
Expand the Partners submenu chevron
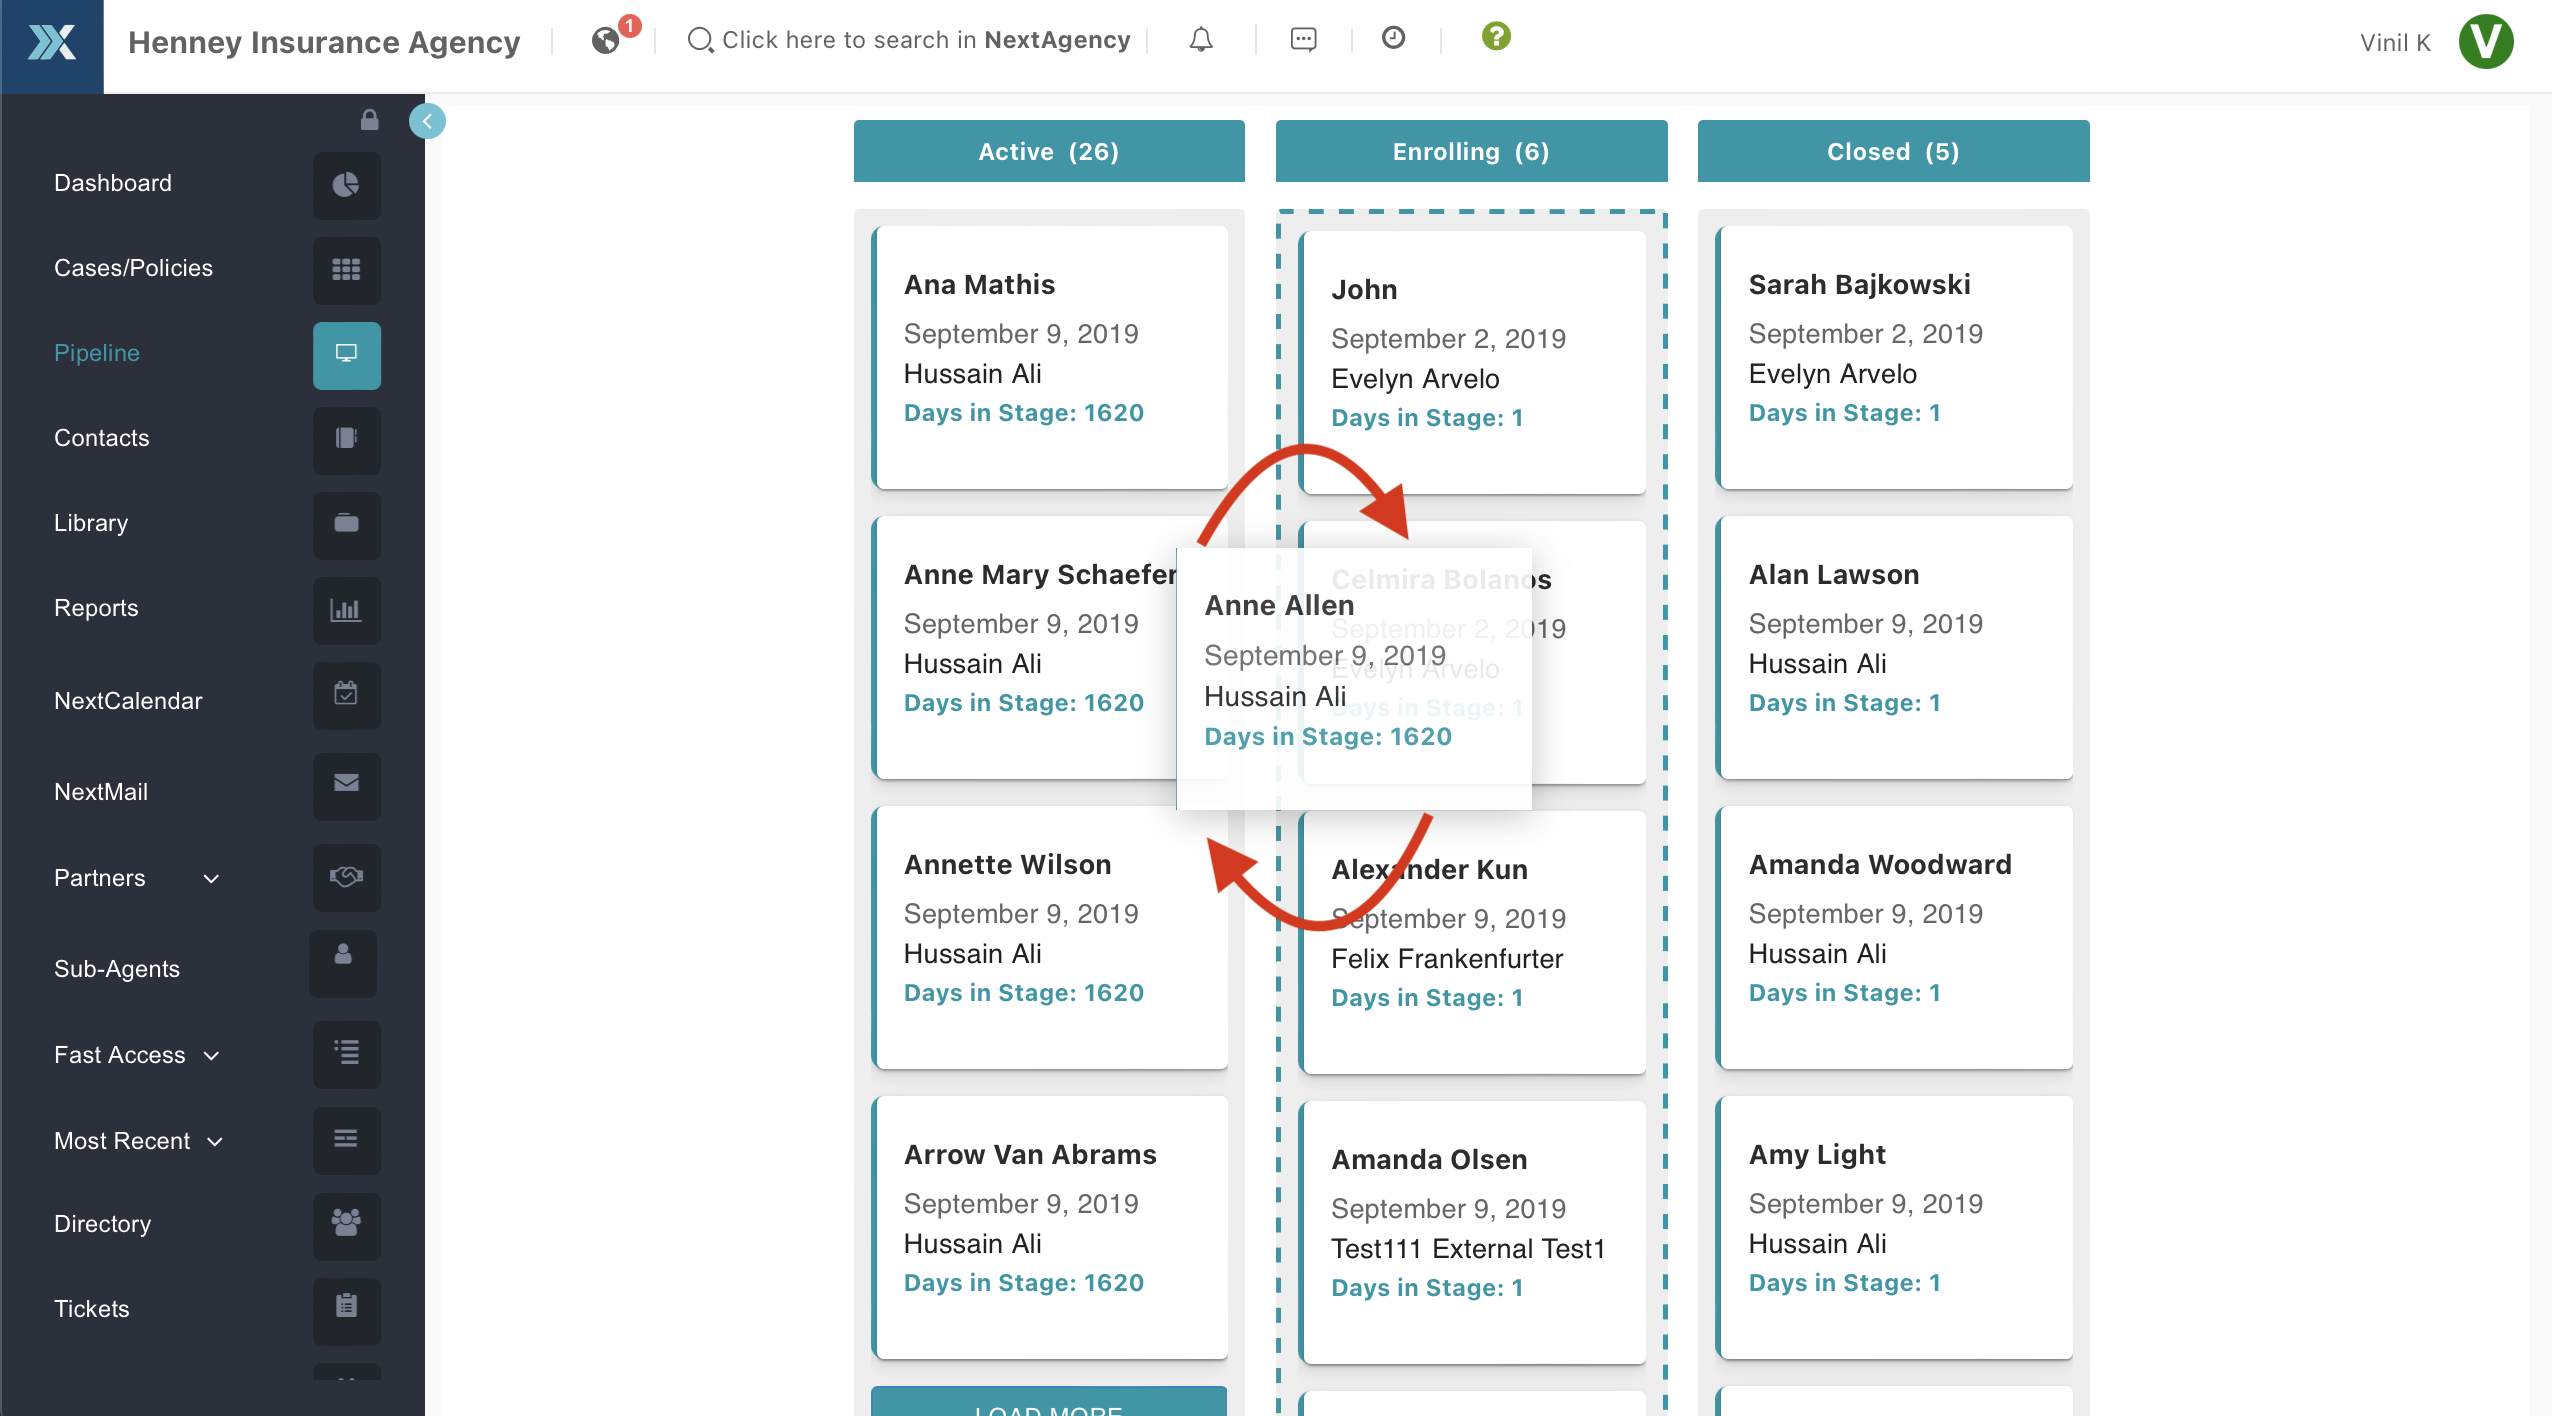(211, 879)
